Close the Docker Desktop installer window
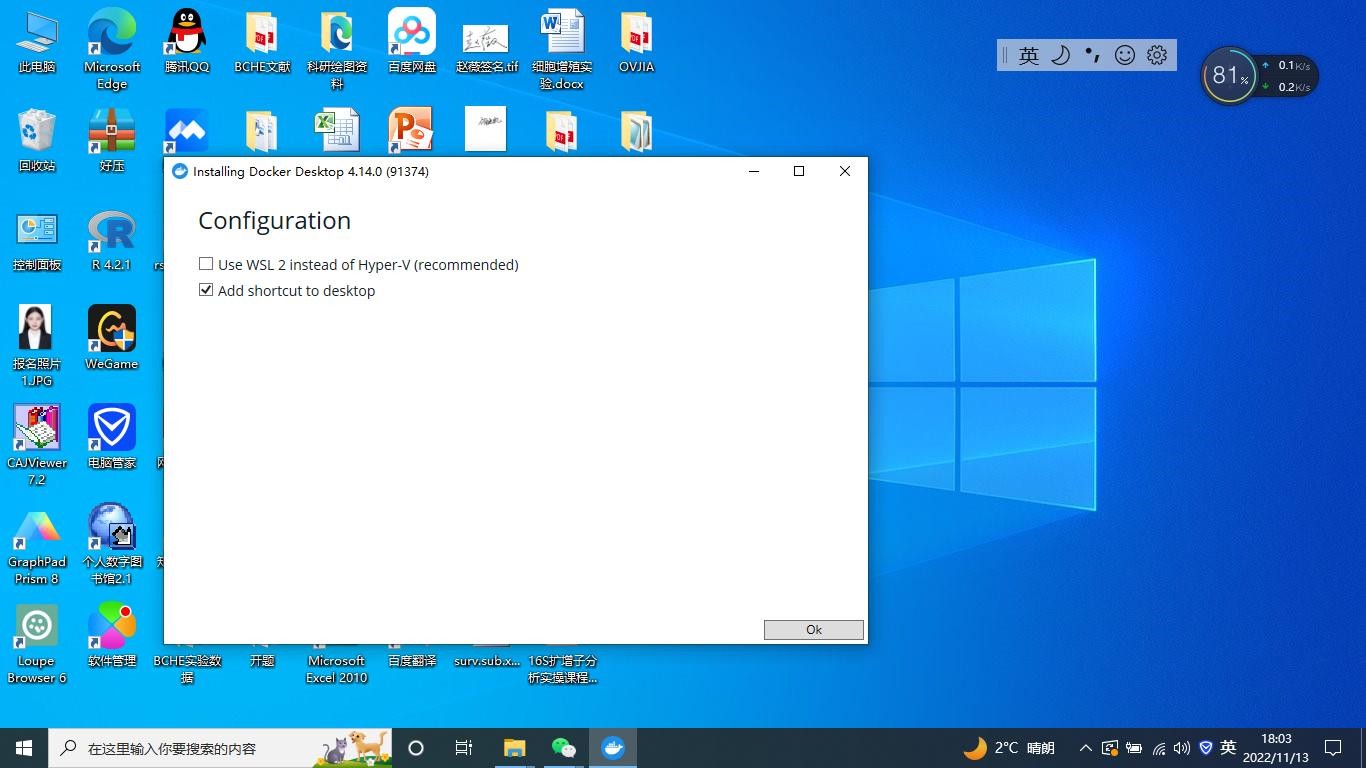 coord(845,171)
